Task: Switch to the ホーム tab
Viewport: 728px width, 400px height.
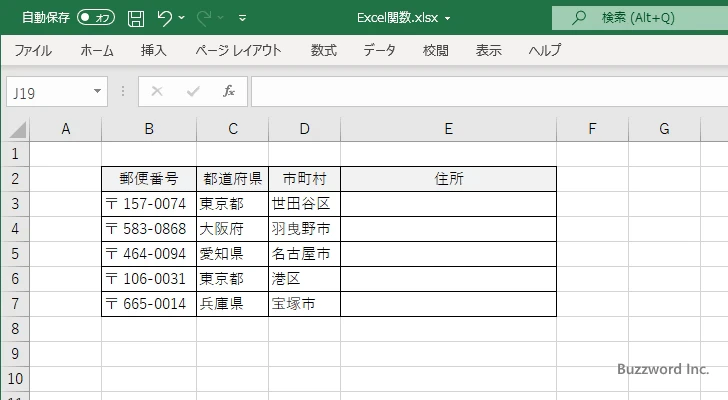Action: [x=97, y=50]
